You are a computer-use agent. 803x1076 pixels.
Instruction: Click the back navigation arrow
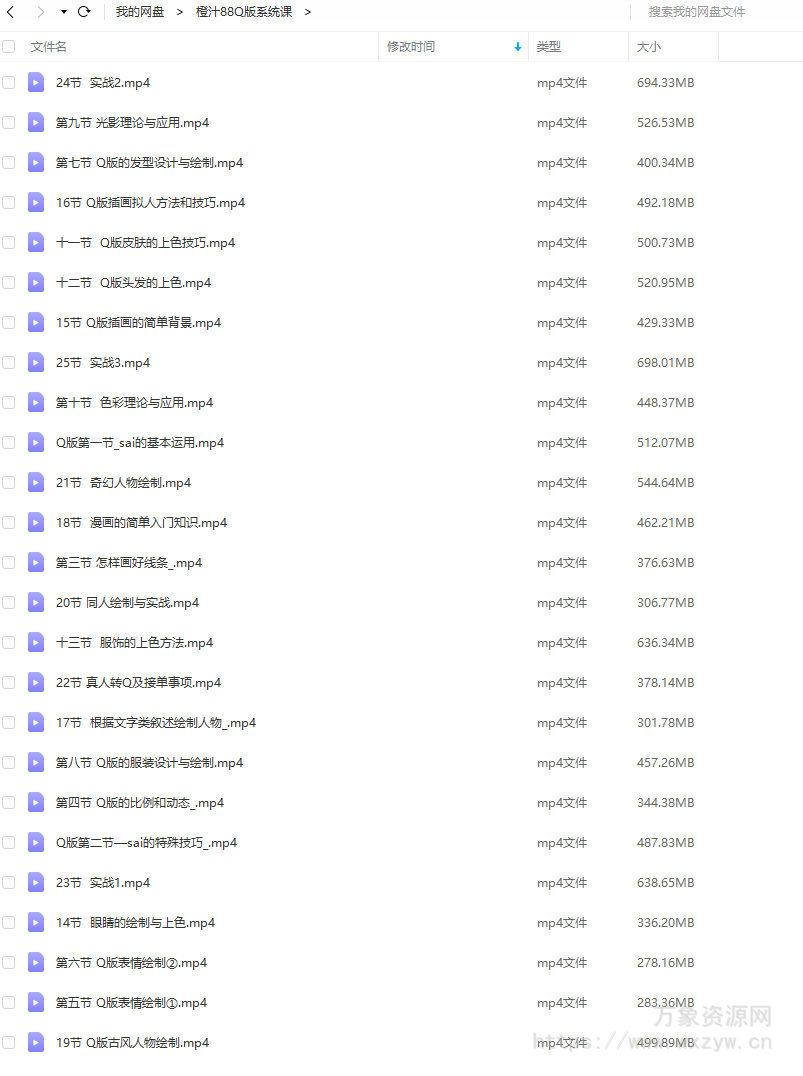tap(10, 12)
